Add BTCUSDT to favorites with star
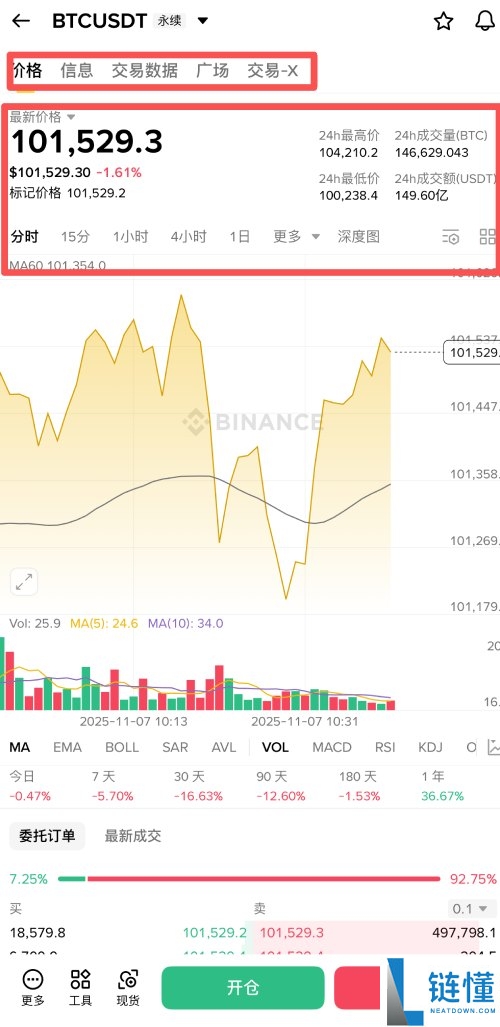The image size is (500, 1027). point(444,21)
